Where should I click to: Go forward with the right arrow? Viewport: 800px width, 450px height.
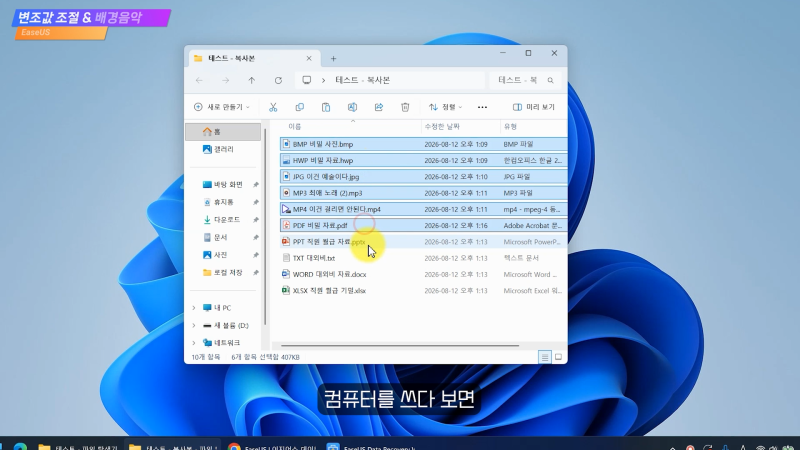[226, 80]
